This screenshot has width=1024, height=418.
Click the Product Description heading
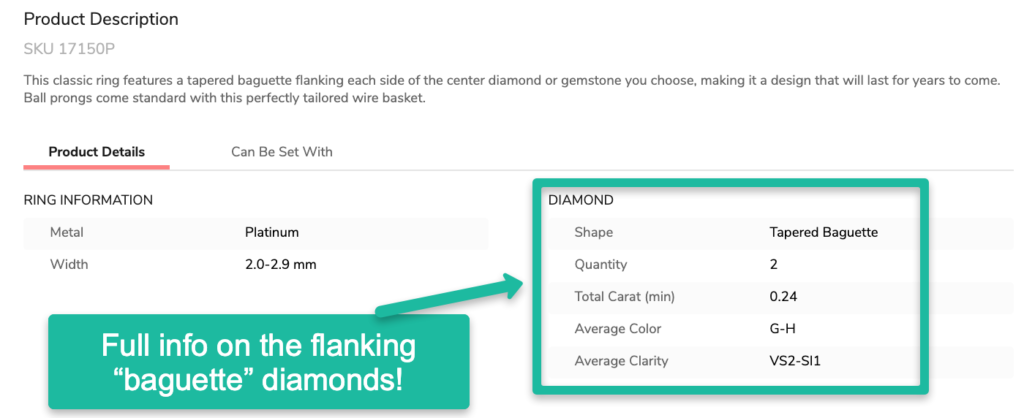[x=101, y=19]
